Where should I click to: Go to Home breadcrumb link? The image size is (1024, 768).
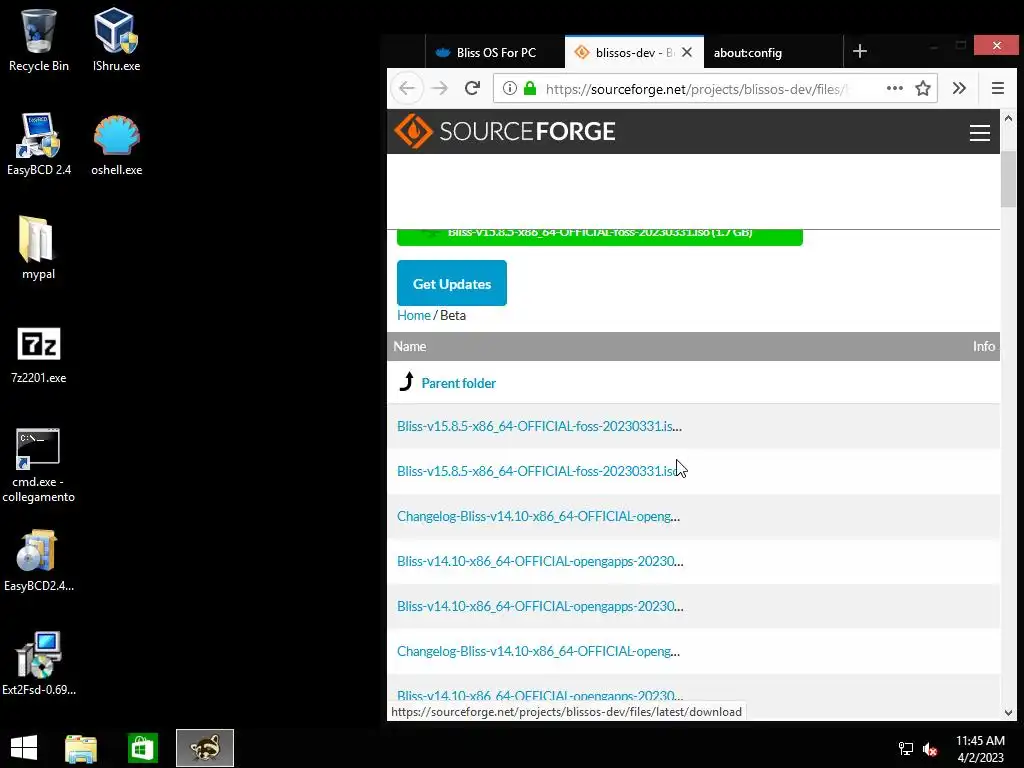[x=414, y=315]
